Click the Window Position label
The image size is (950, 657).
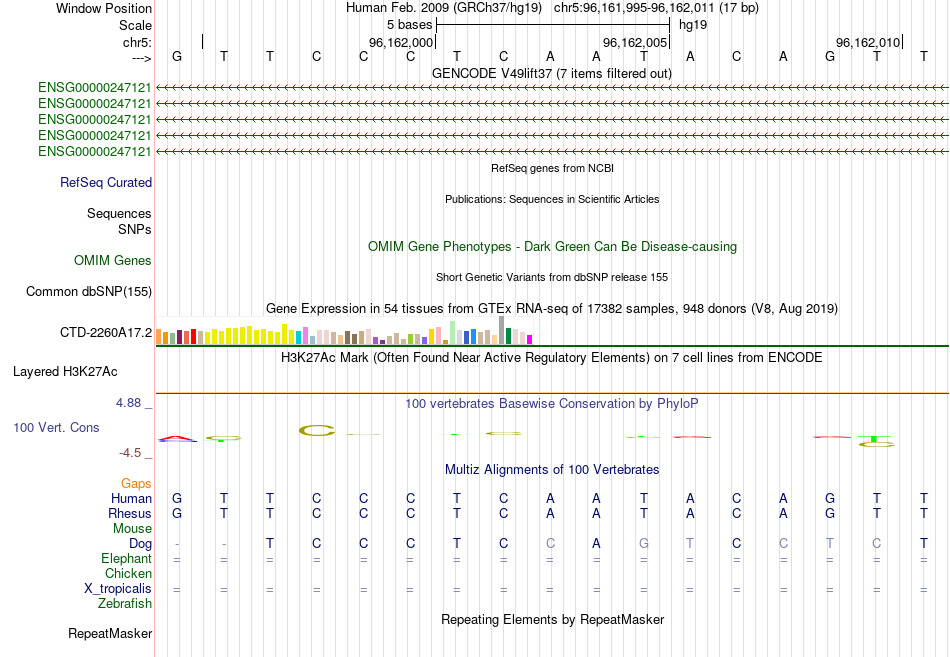[x=104, y=8]
